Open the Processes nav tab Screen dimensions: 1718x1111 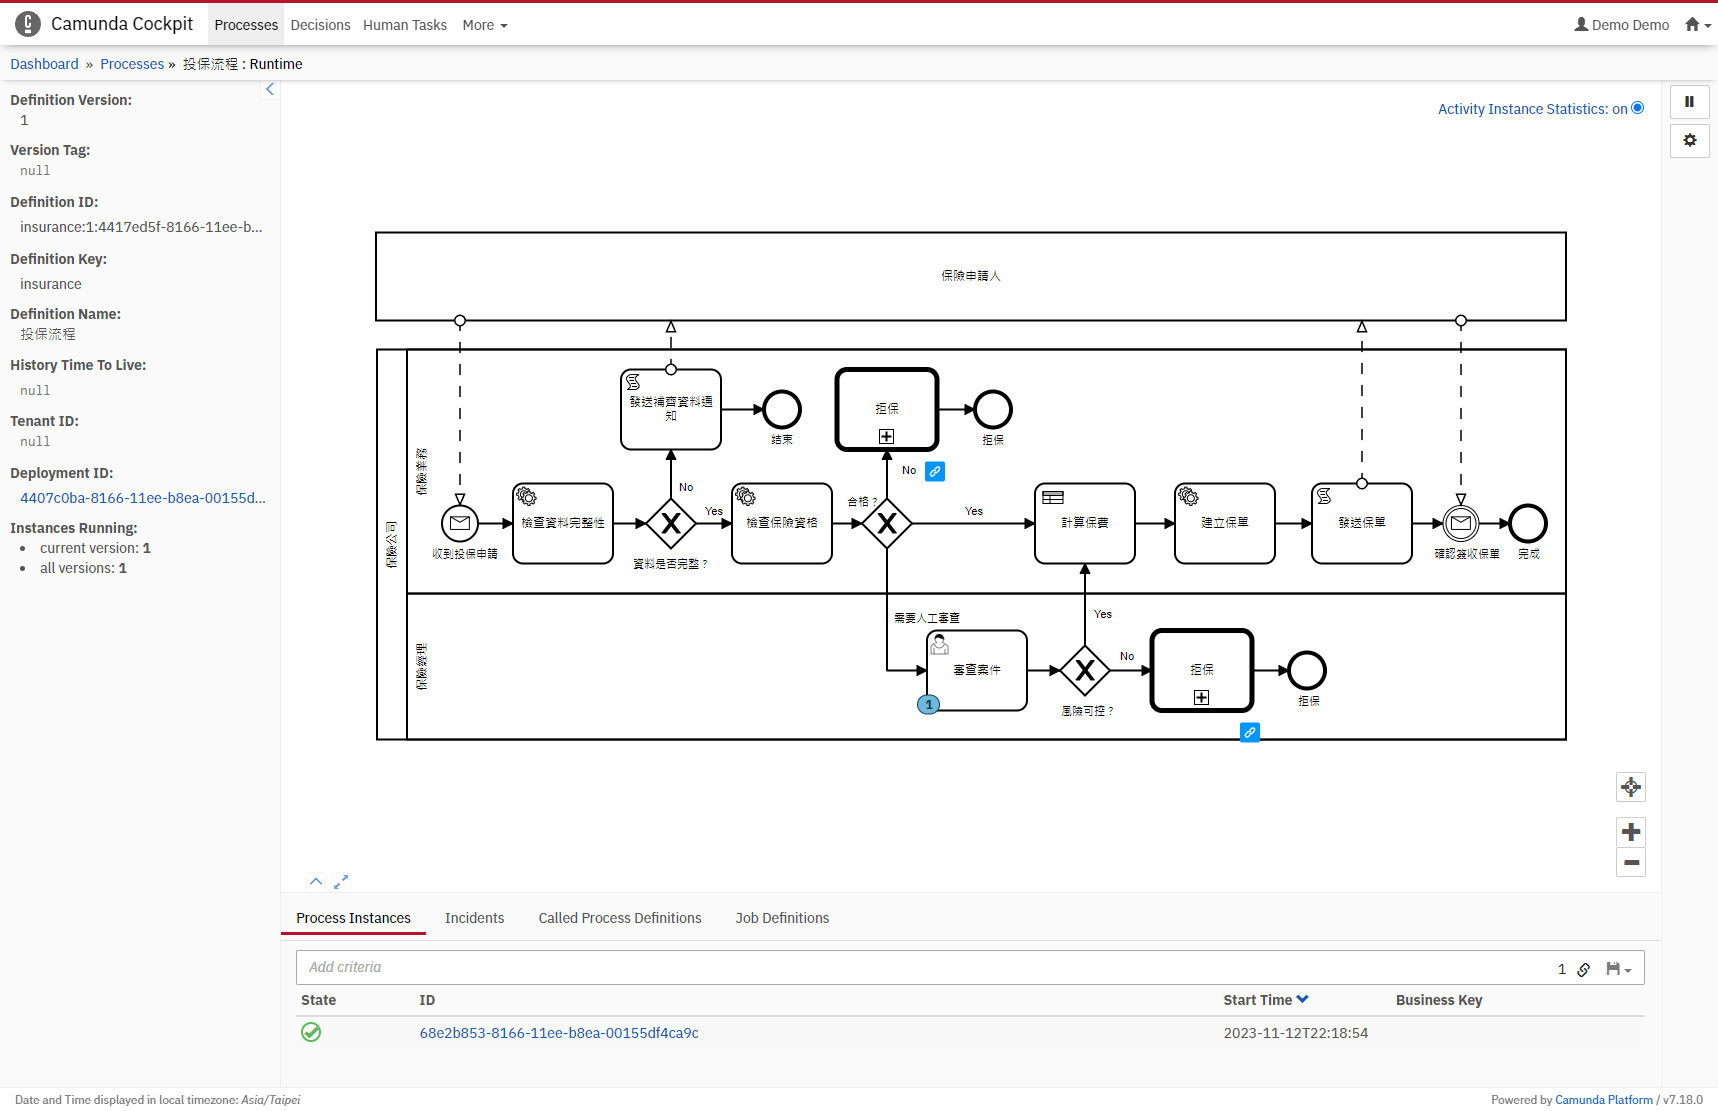[246, 25]
